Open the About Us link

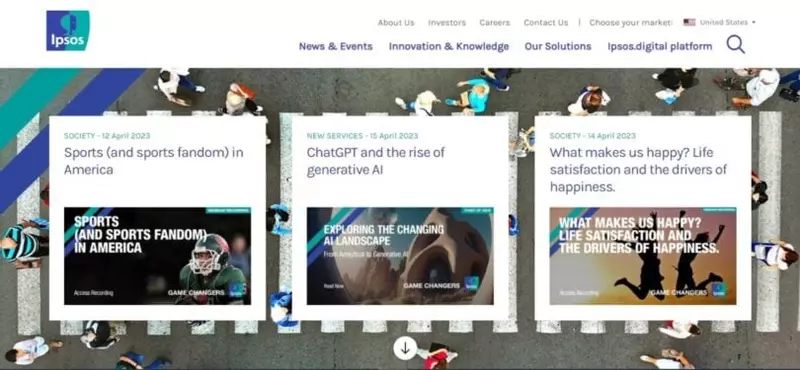(x=396, y=22)
